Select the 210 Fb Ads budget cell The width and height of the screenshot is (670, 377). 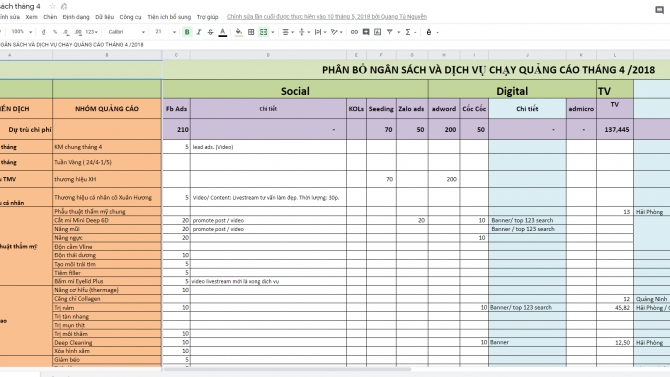click(x=176, y=129)
